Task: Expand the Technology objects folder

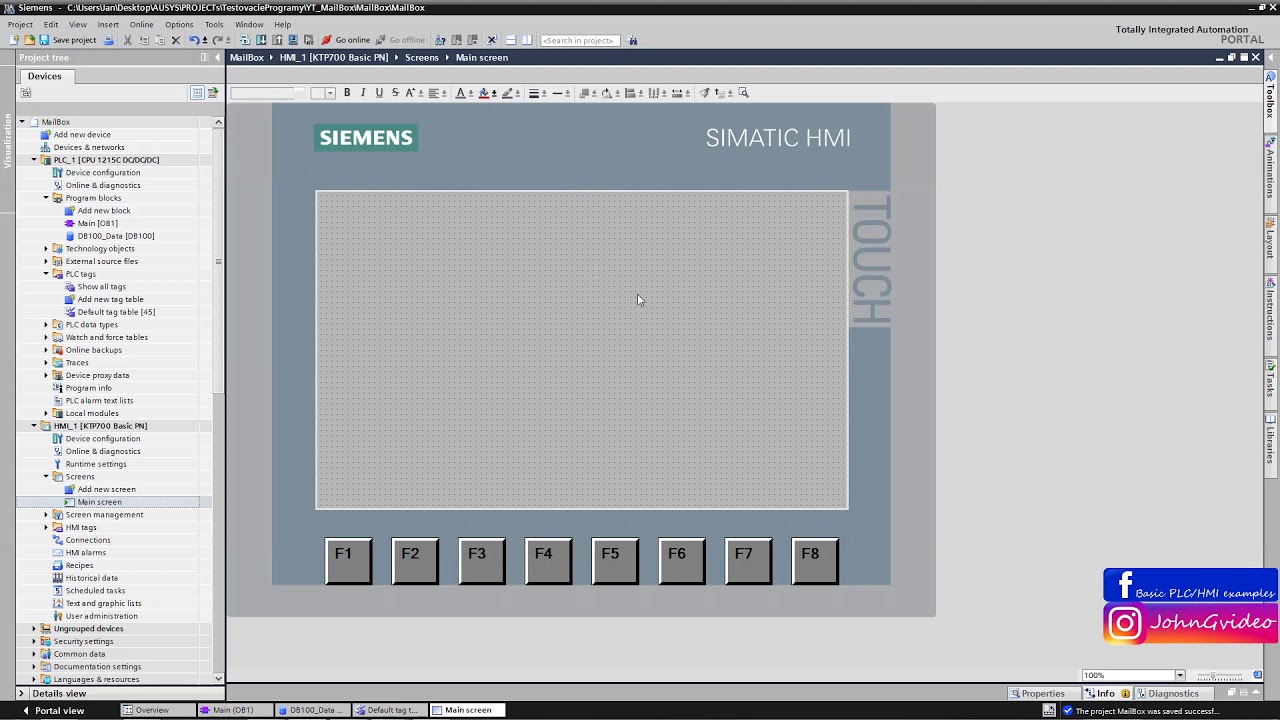Action: pos(45,249)
